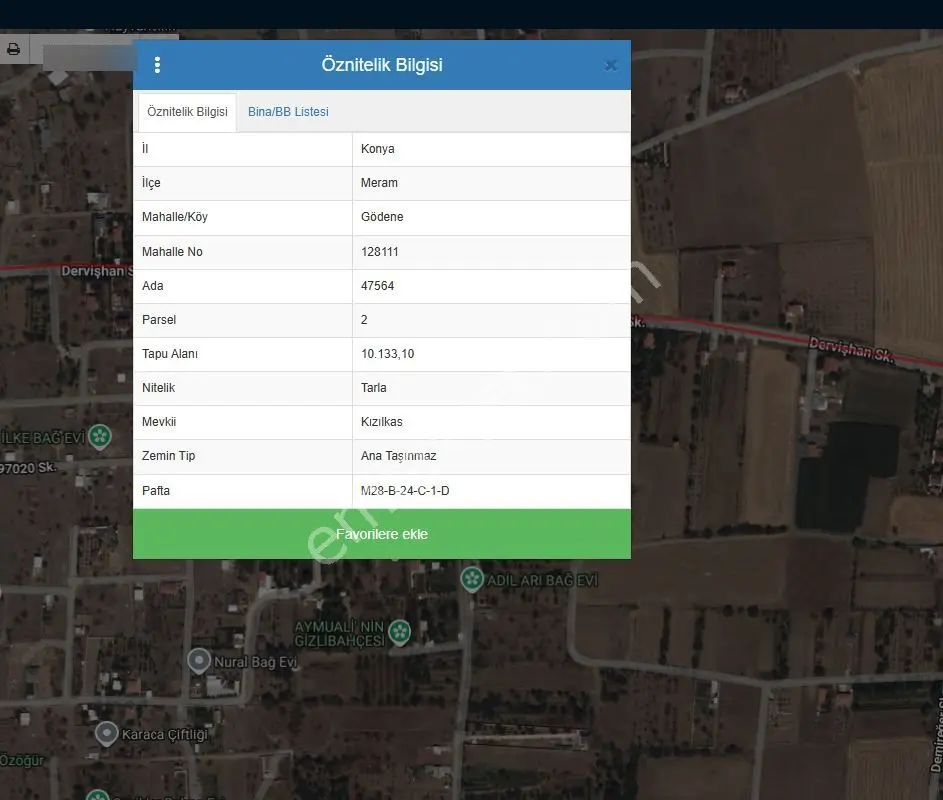Select the Ada value 47564
Viewport: 943px width, 800px height.
click(x=378, y=286)
